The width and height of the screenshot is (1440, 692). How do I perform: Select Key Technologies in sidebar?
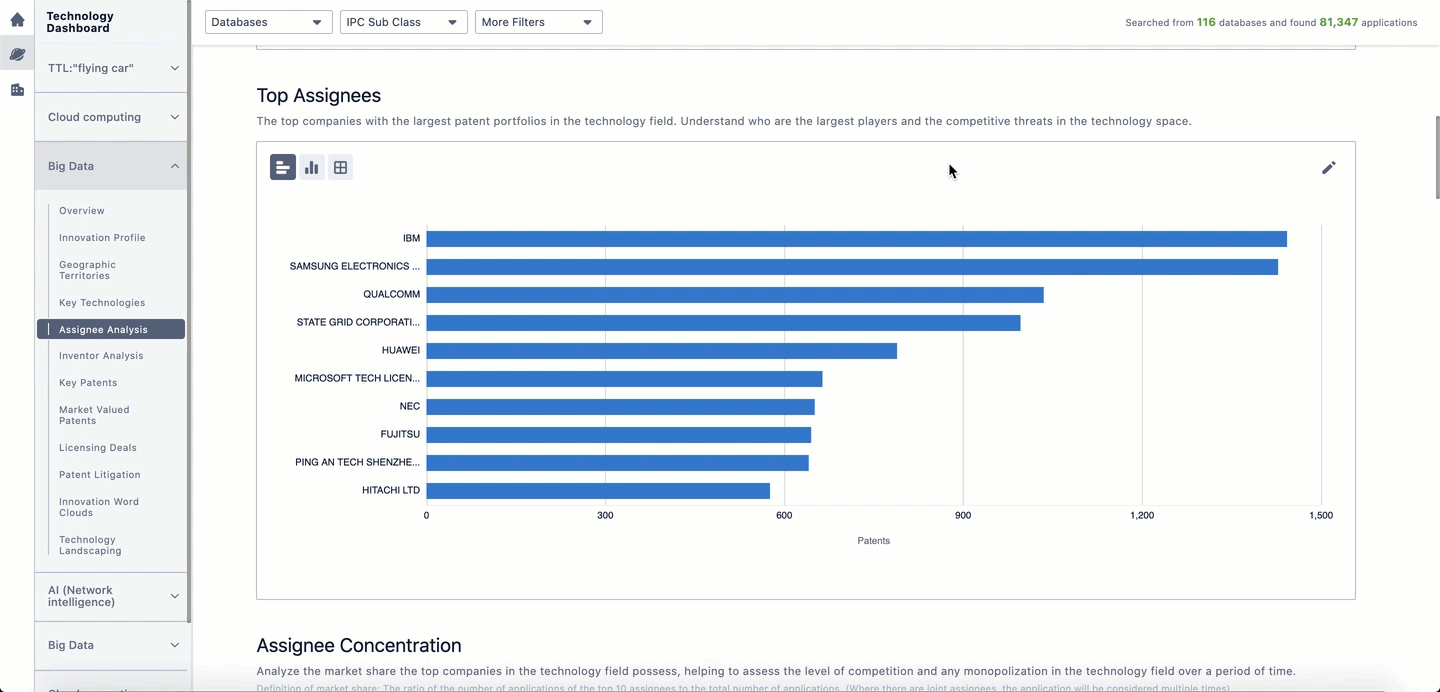point(102,303)
